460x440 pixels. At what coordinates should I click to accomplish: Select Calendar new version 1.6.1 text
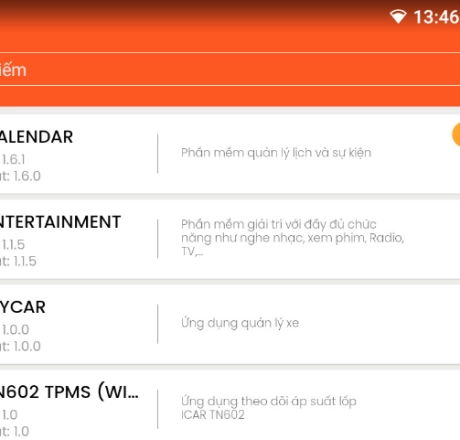click(x=13, y=160)
